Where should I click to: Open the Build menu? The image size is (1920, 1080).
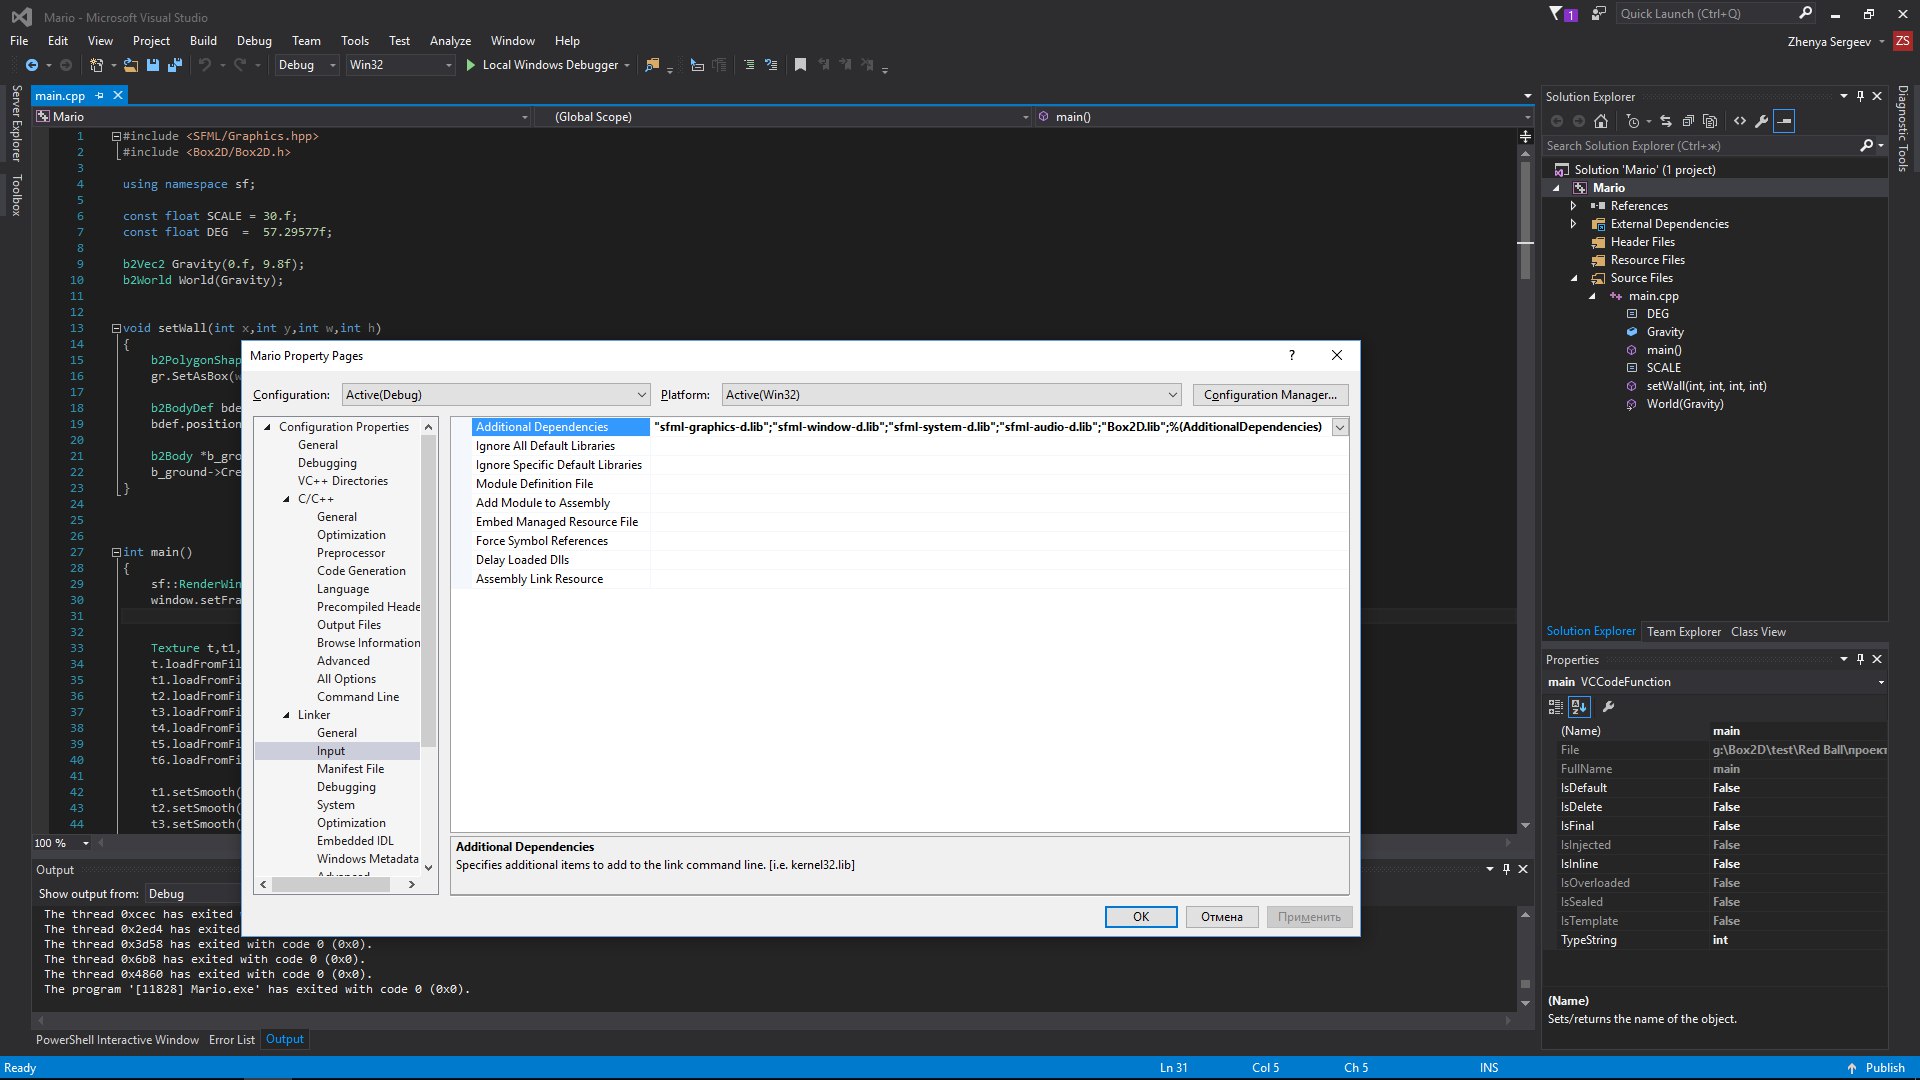[x=203, y=41]
